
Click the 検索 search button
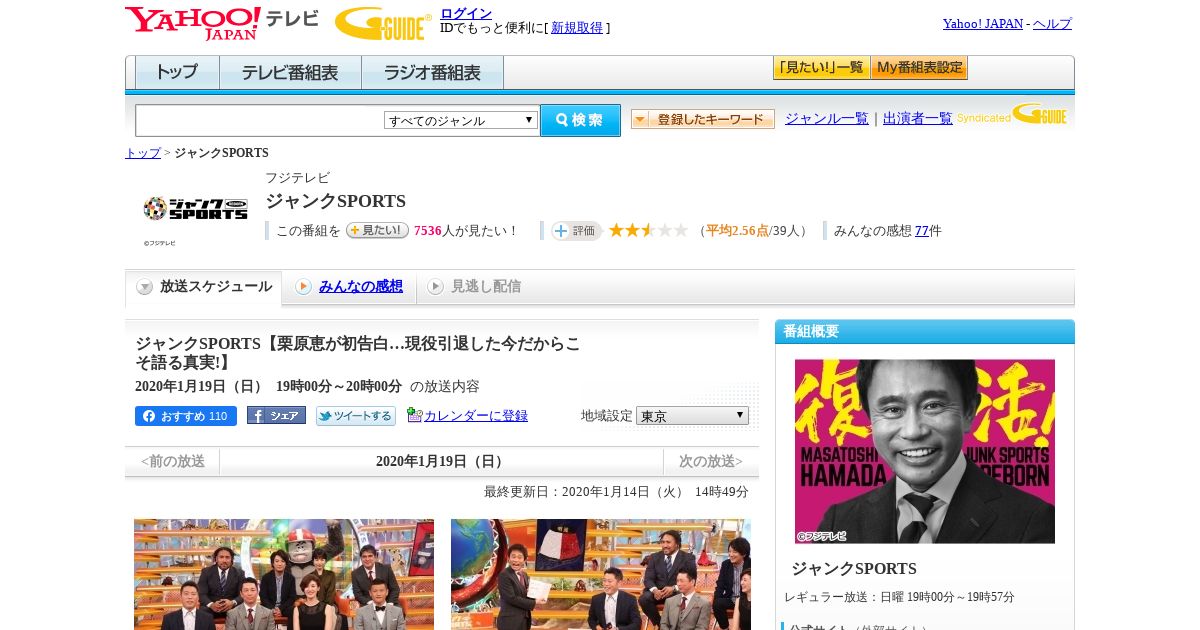(x=580, y=120)
